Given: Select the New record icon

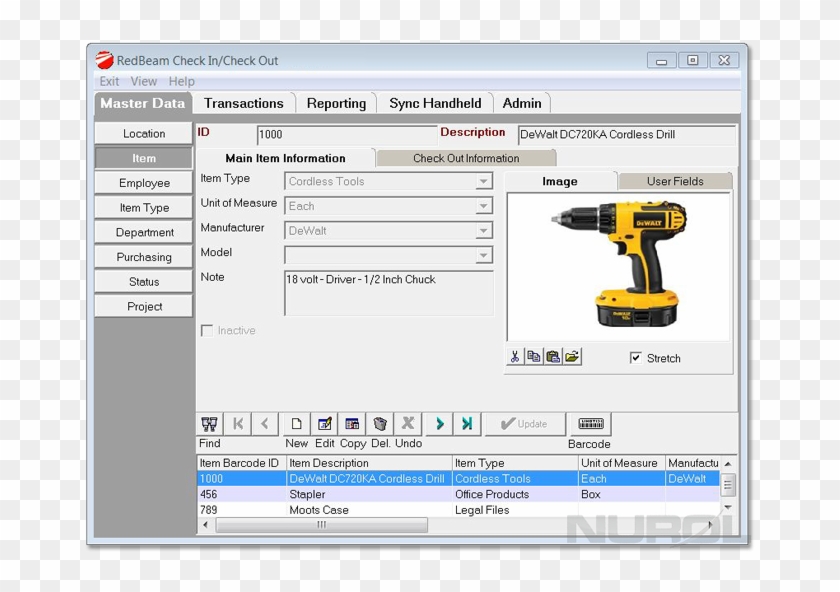Looking at the screenshot, I should [x=296, y=423].
